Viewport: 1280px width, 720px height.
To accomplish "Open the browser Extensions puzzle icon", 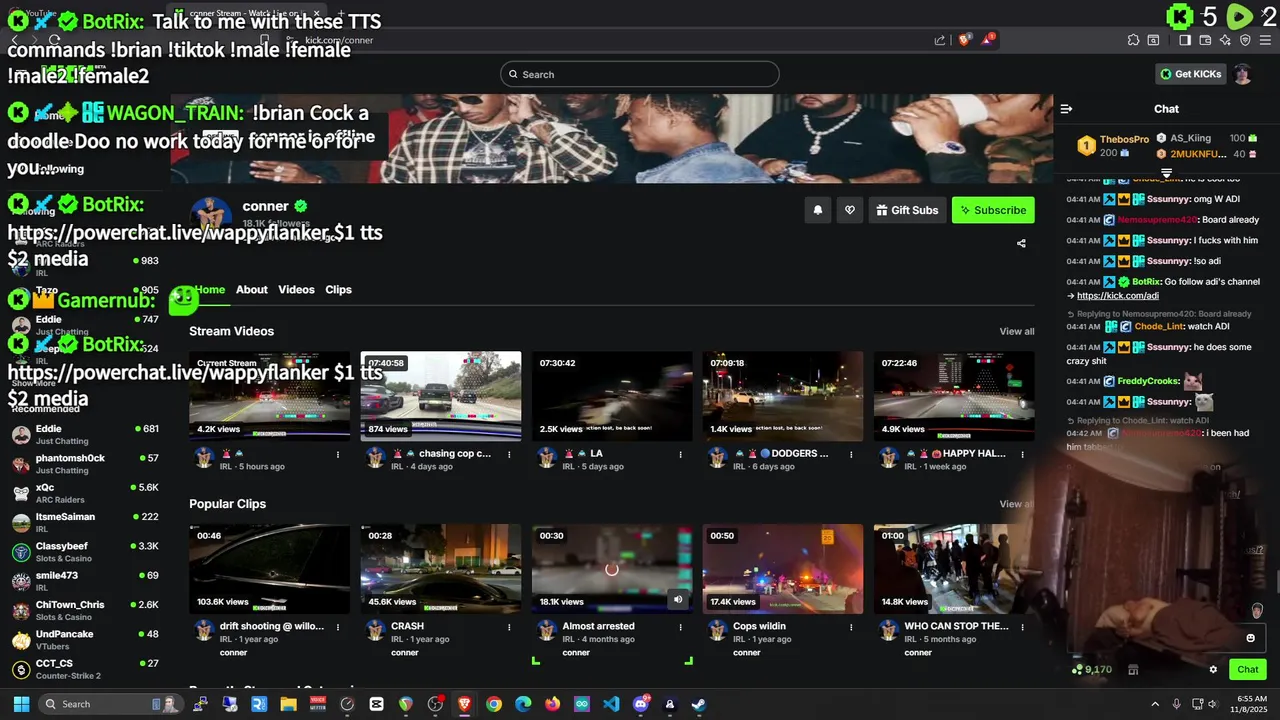I will pos(1133,40).
